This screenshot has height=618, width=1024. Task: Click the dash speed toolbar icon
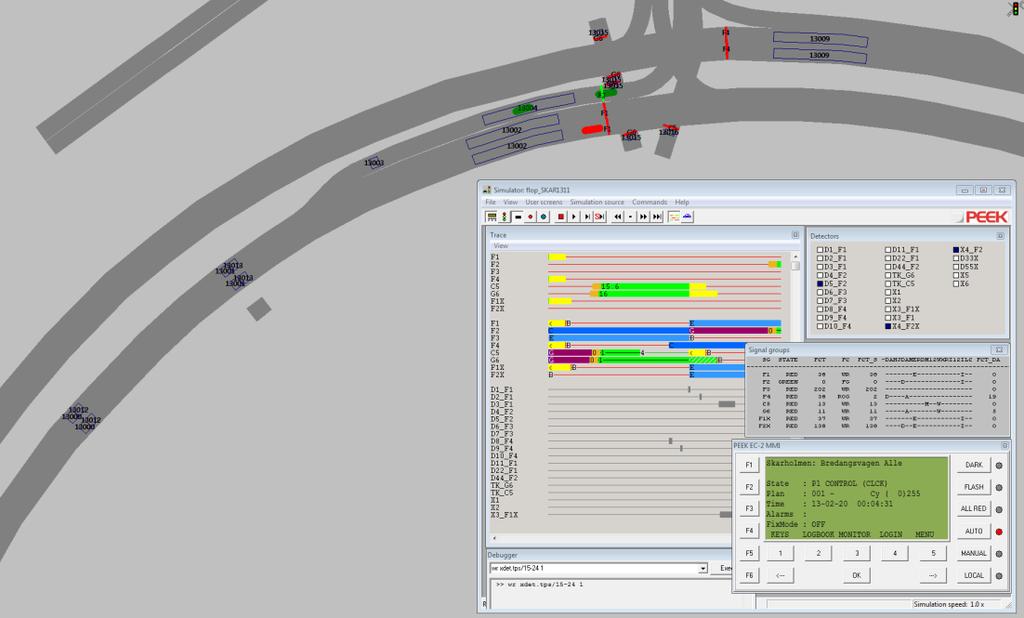(x=630, y=217)
